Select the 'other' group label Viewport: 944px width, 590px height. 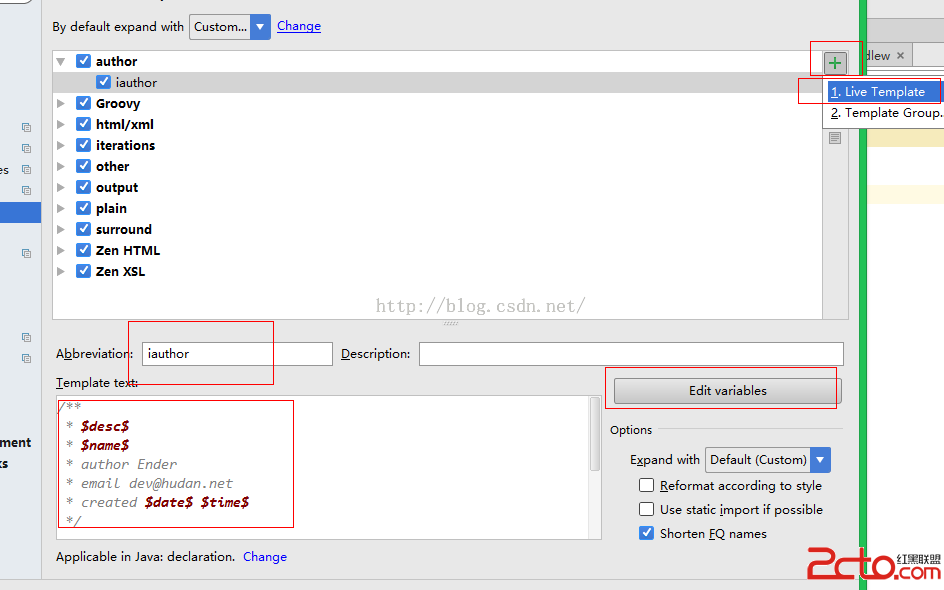113,167
